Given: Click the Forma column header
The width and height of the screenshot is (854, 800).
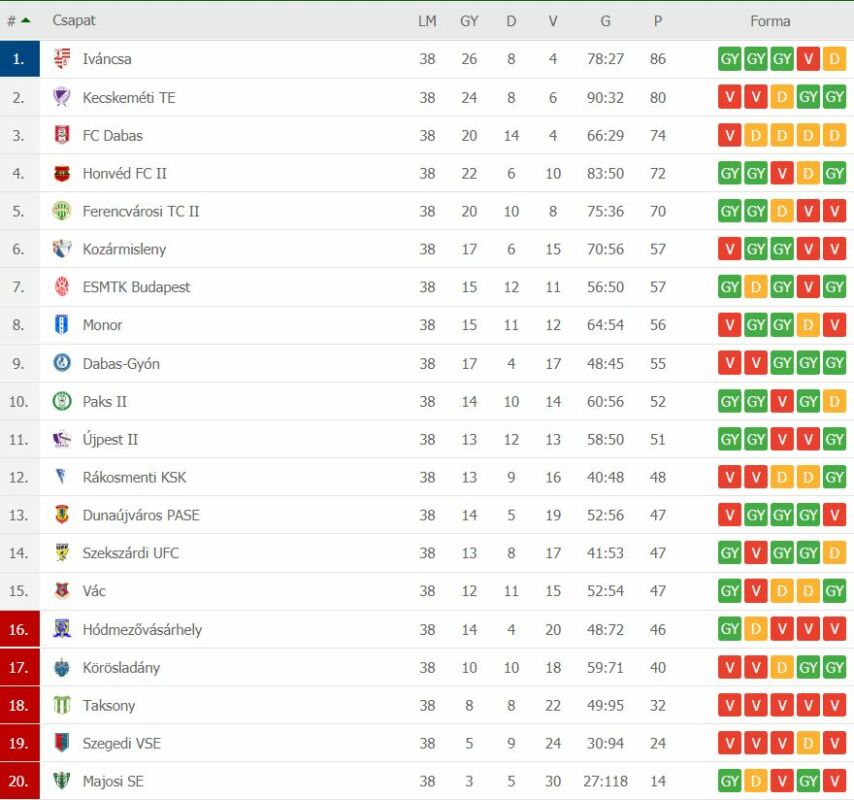Looking at the screenshot, I should point(770,20).
